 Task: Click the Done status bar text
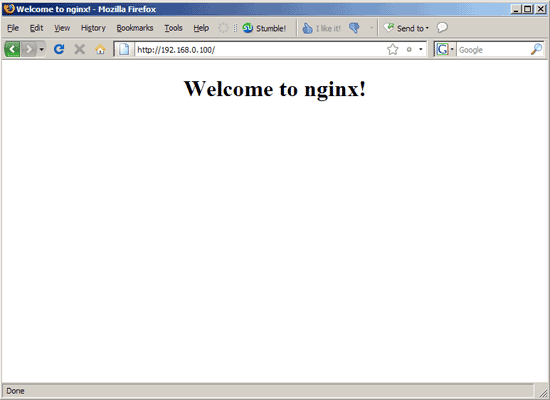pyautogui.click(x=15, y=391)
